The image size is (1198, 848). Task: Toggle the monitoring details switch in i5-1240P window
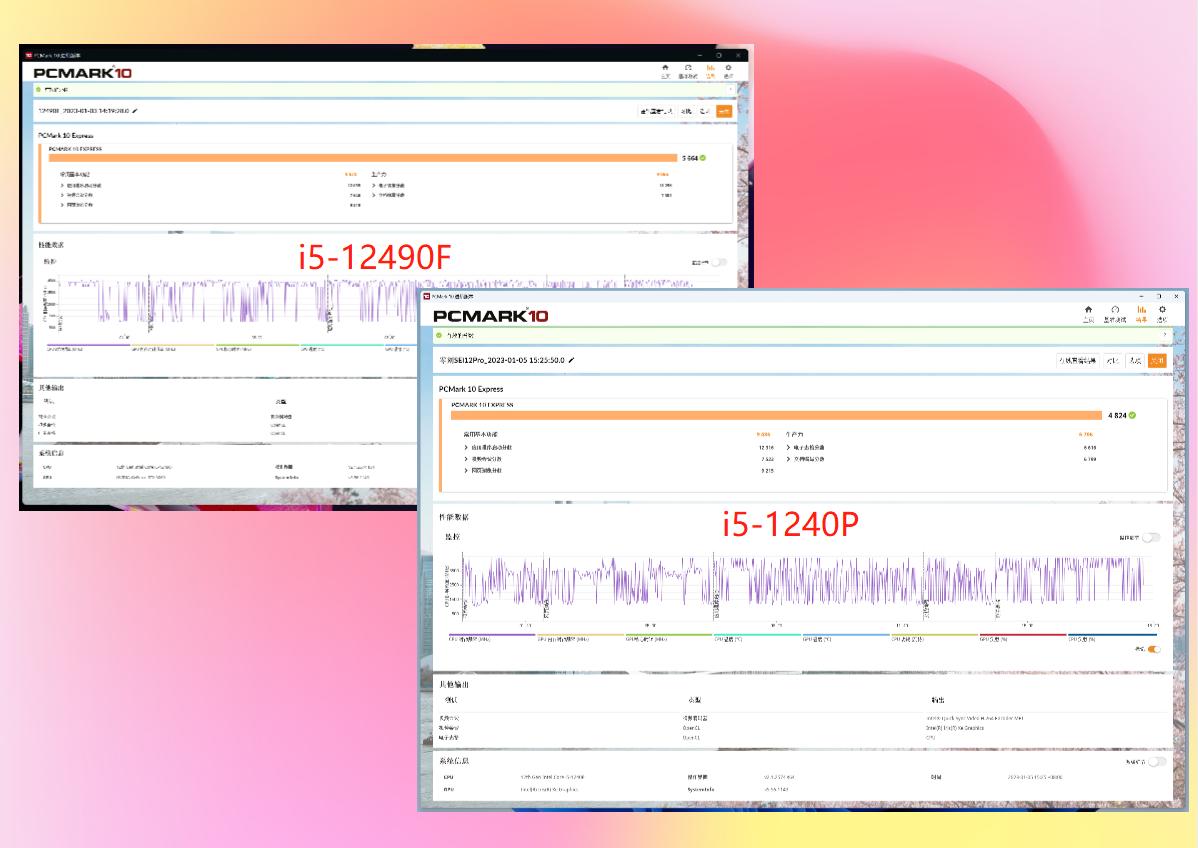pos(1151,538)
